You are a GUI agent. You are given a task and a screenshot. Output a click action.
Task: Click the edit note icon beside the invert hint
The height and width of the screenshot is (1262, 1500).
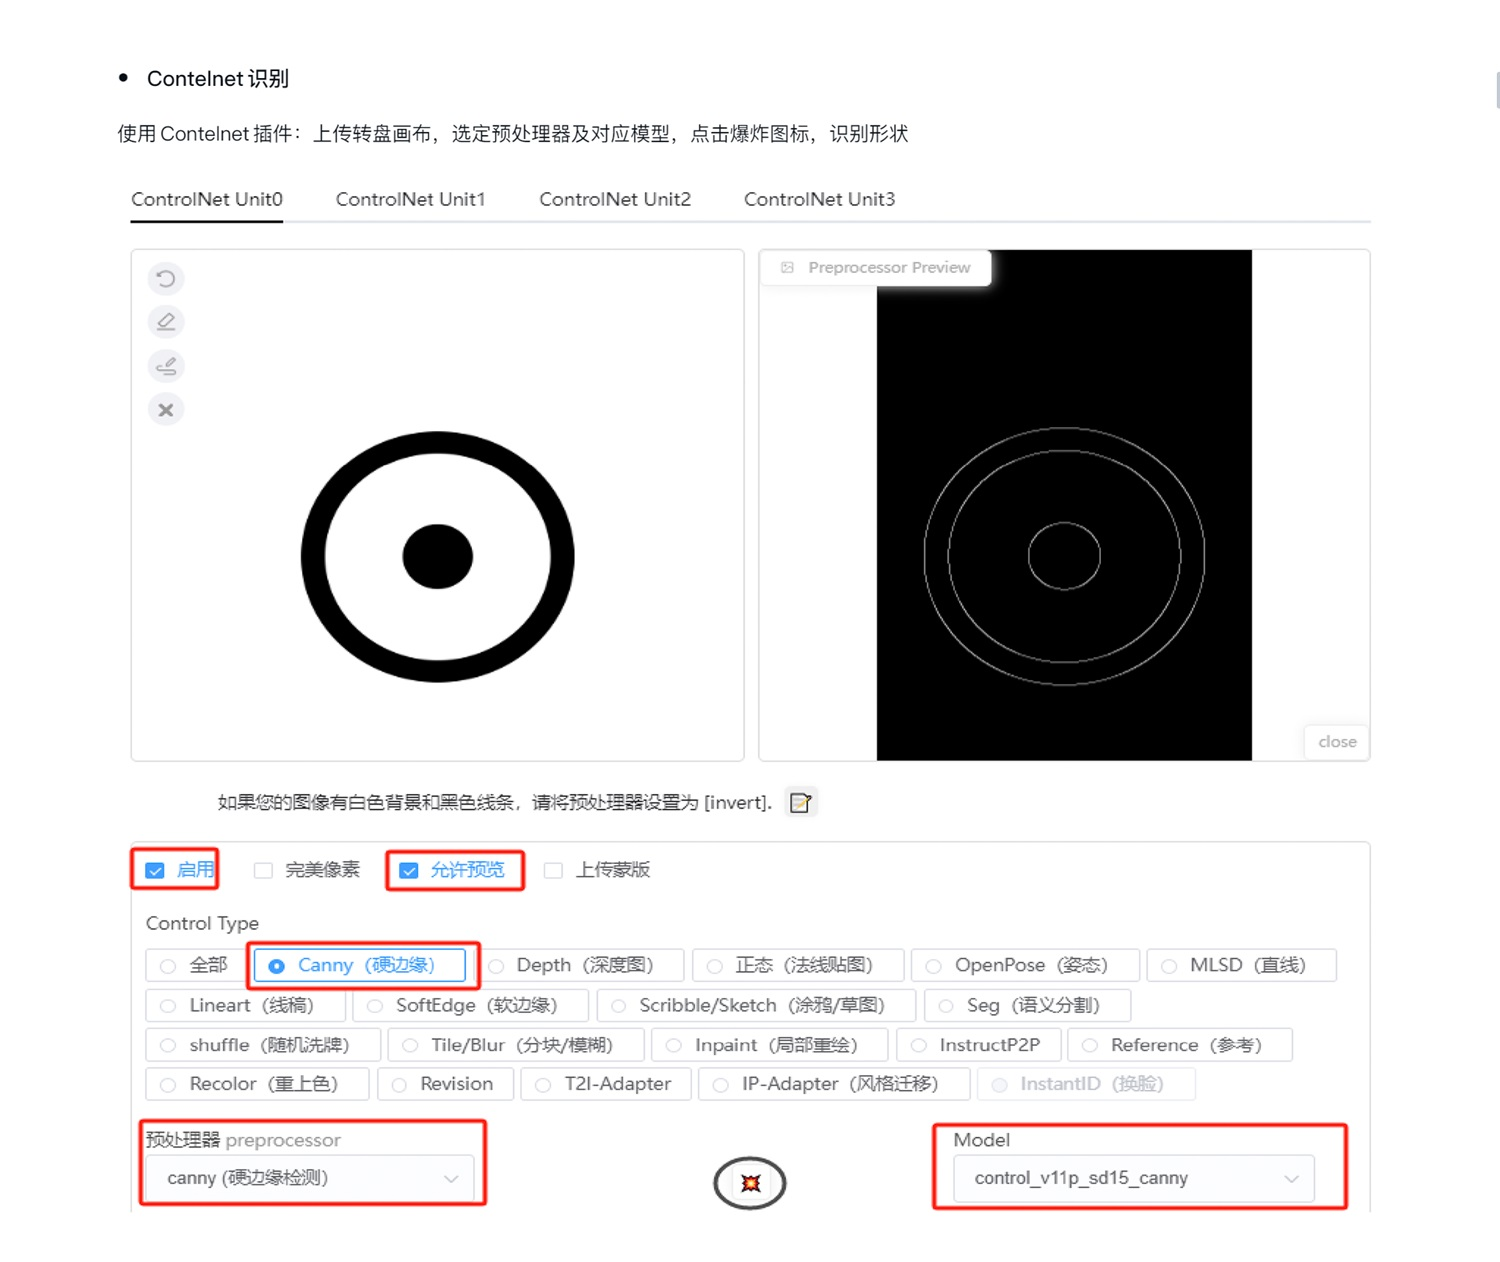[800, 802]
